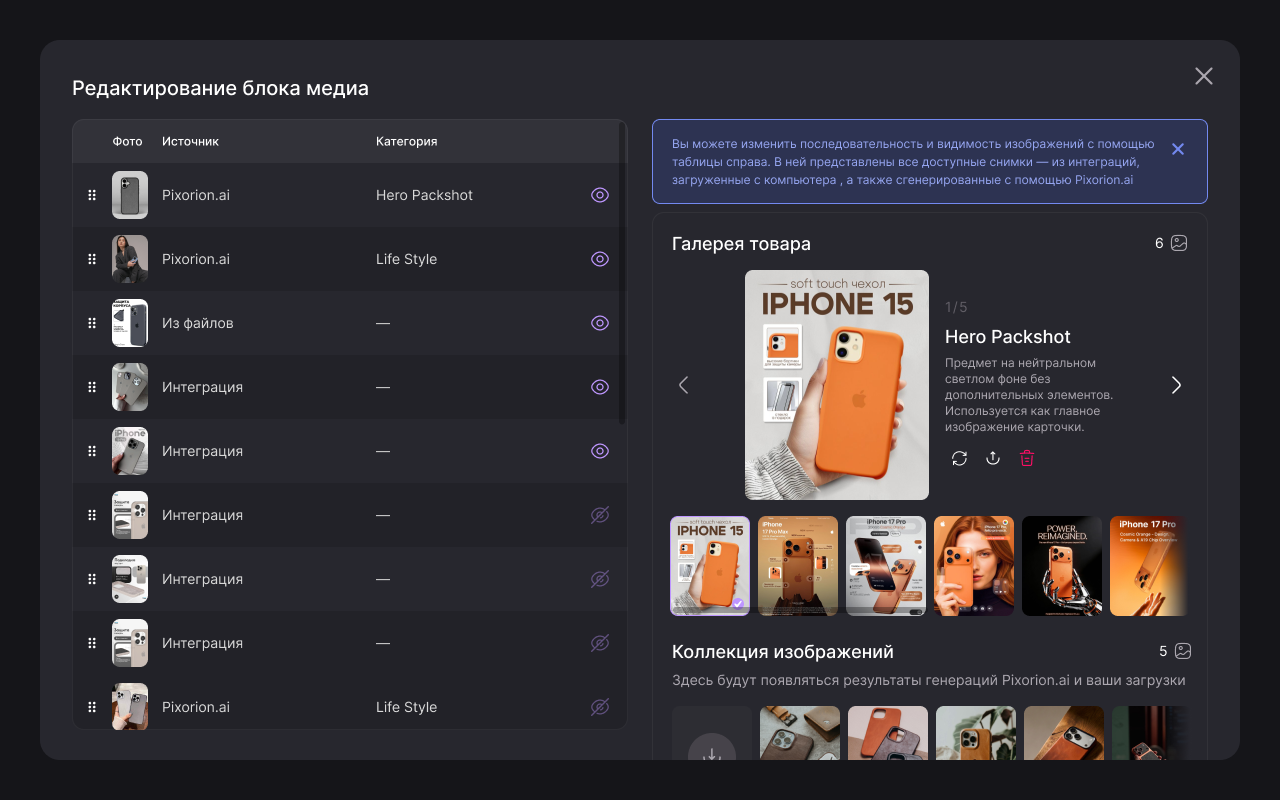Select the POWER. REIMAGINED. gallery thumbnail
This screenshot has height=800, width=1280.
tap(1061, 566)
